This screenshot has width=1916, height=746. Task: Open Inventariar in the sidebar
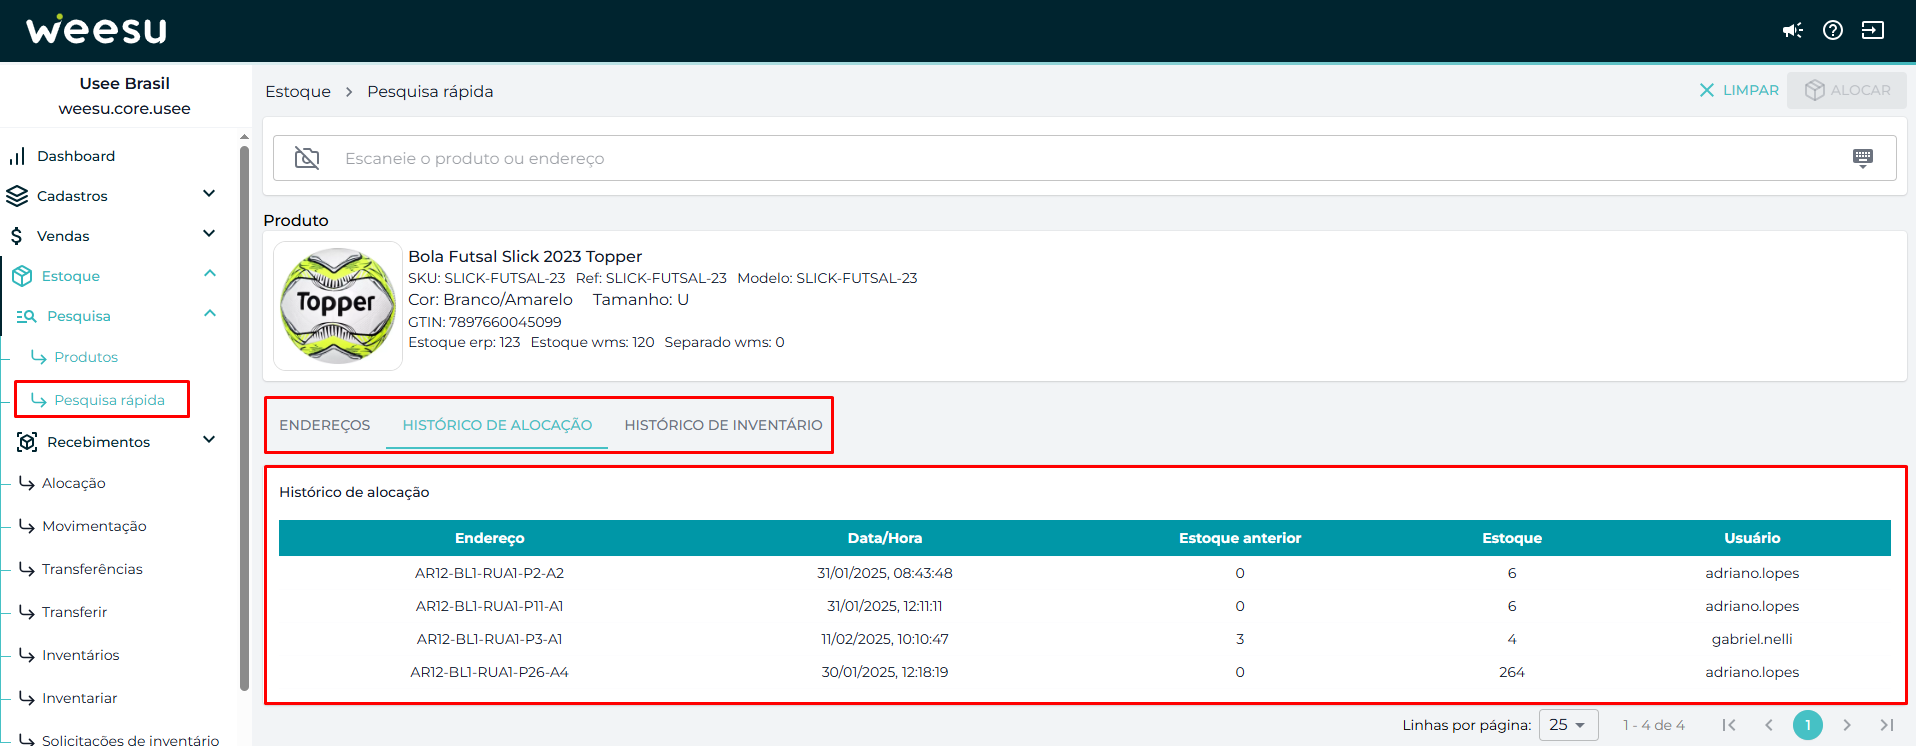79,698
